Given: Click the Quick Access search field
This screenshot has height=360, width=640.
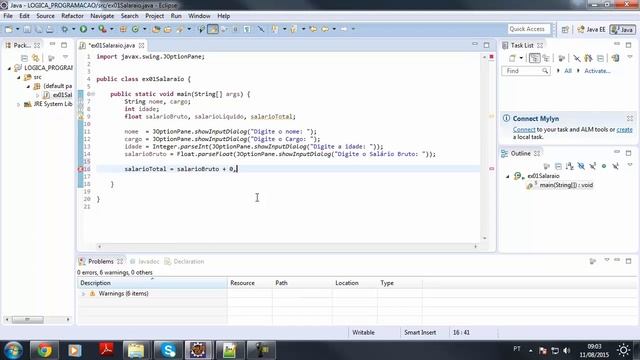Looking at the screenshot, I should tap(529, 29).
